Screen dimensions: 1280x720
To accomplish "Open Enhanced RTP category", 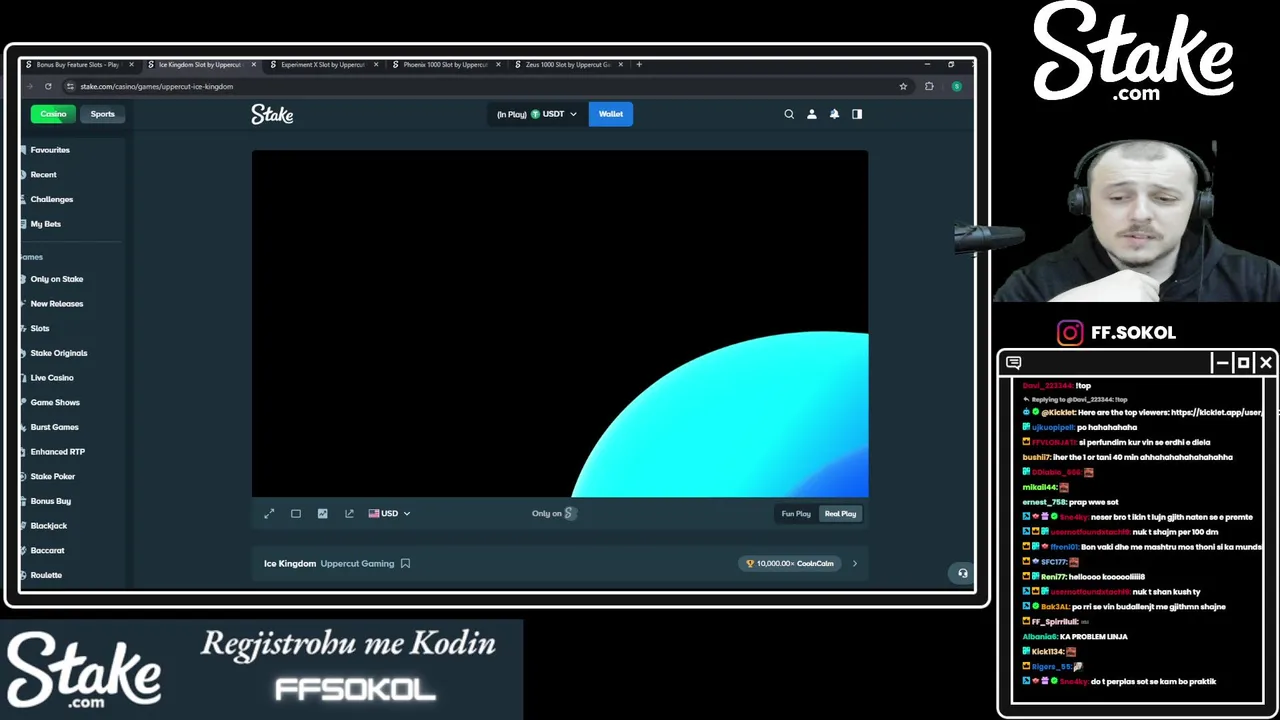I will (x=57, y=452).
